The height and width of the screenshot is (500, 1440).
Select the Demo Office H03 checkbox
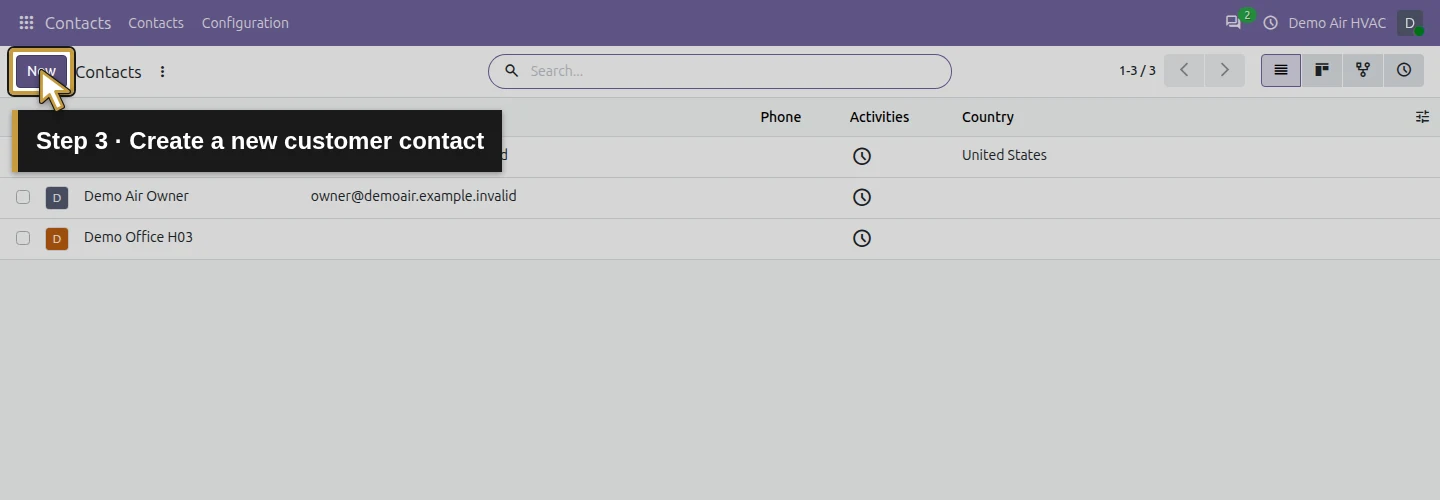23,238
